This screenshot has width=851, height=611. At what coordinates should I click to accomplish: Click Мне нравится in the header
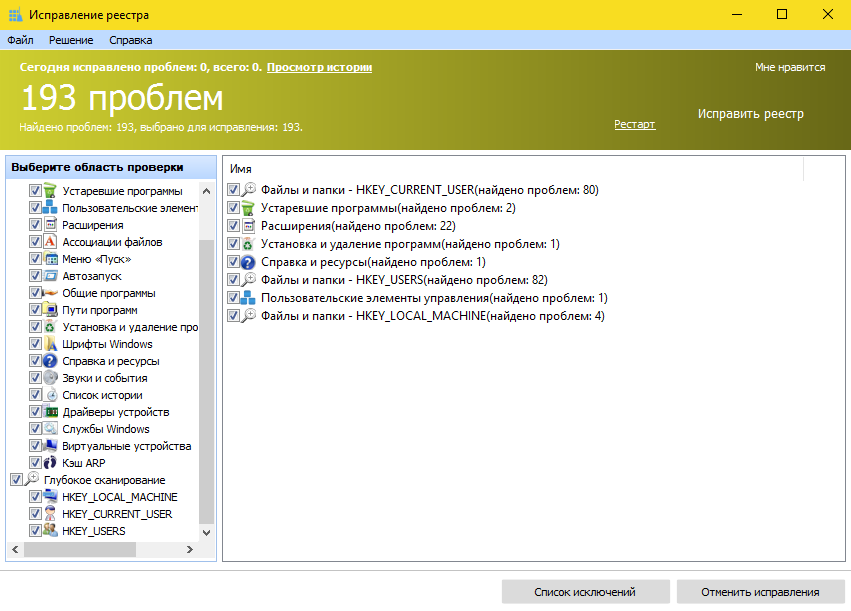(790, 67)
